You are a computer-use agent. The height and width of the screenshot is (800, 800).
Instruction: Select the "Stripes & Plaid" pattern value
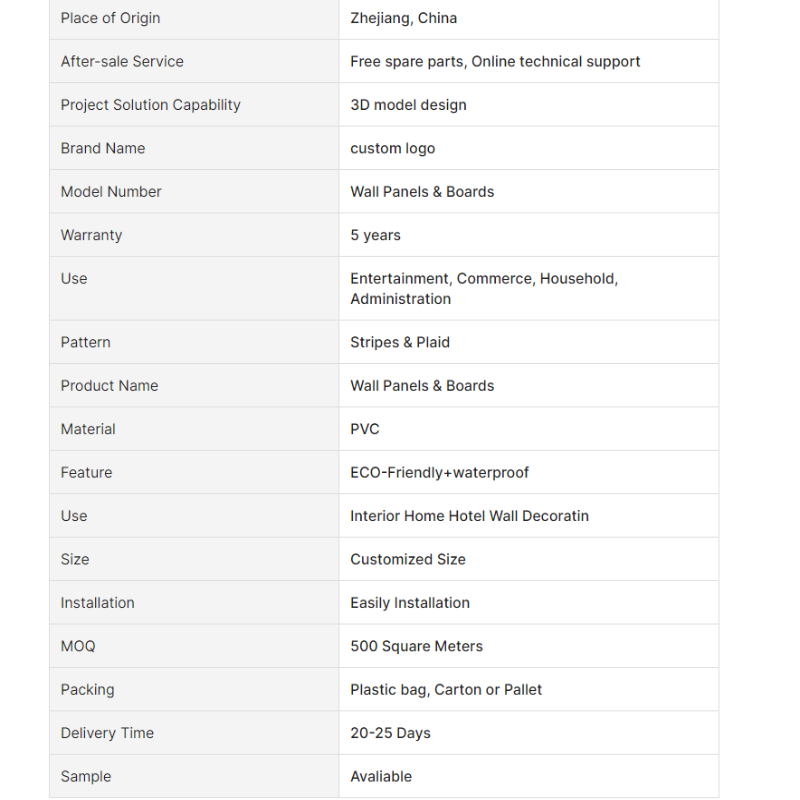(400, 342)
